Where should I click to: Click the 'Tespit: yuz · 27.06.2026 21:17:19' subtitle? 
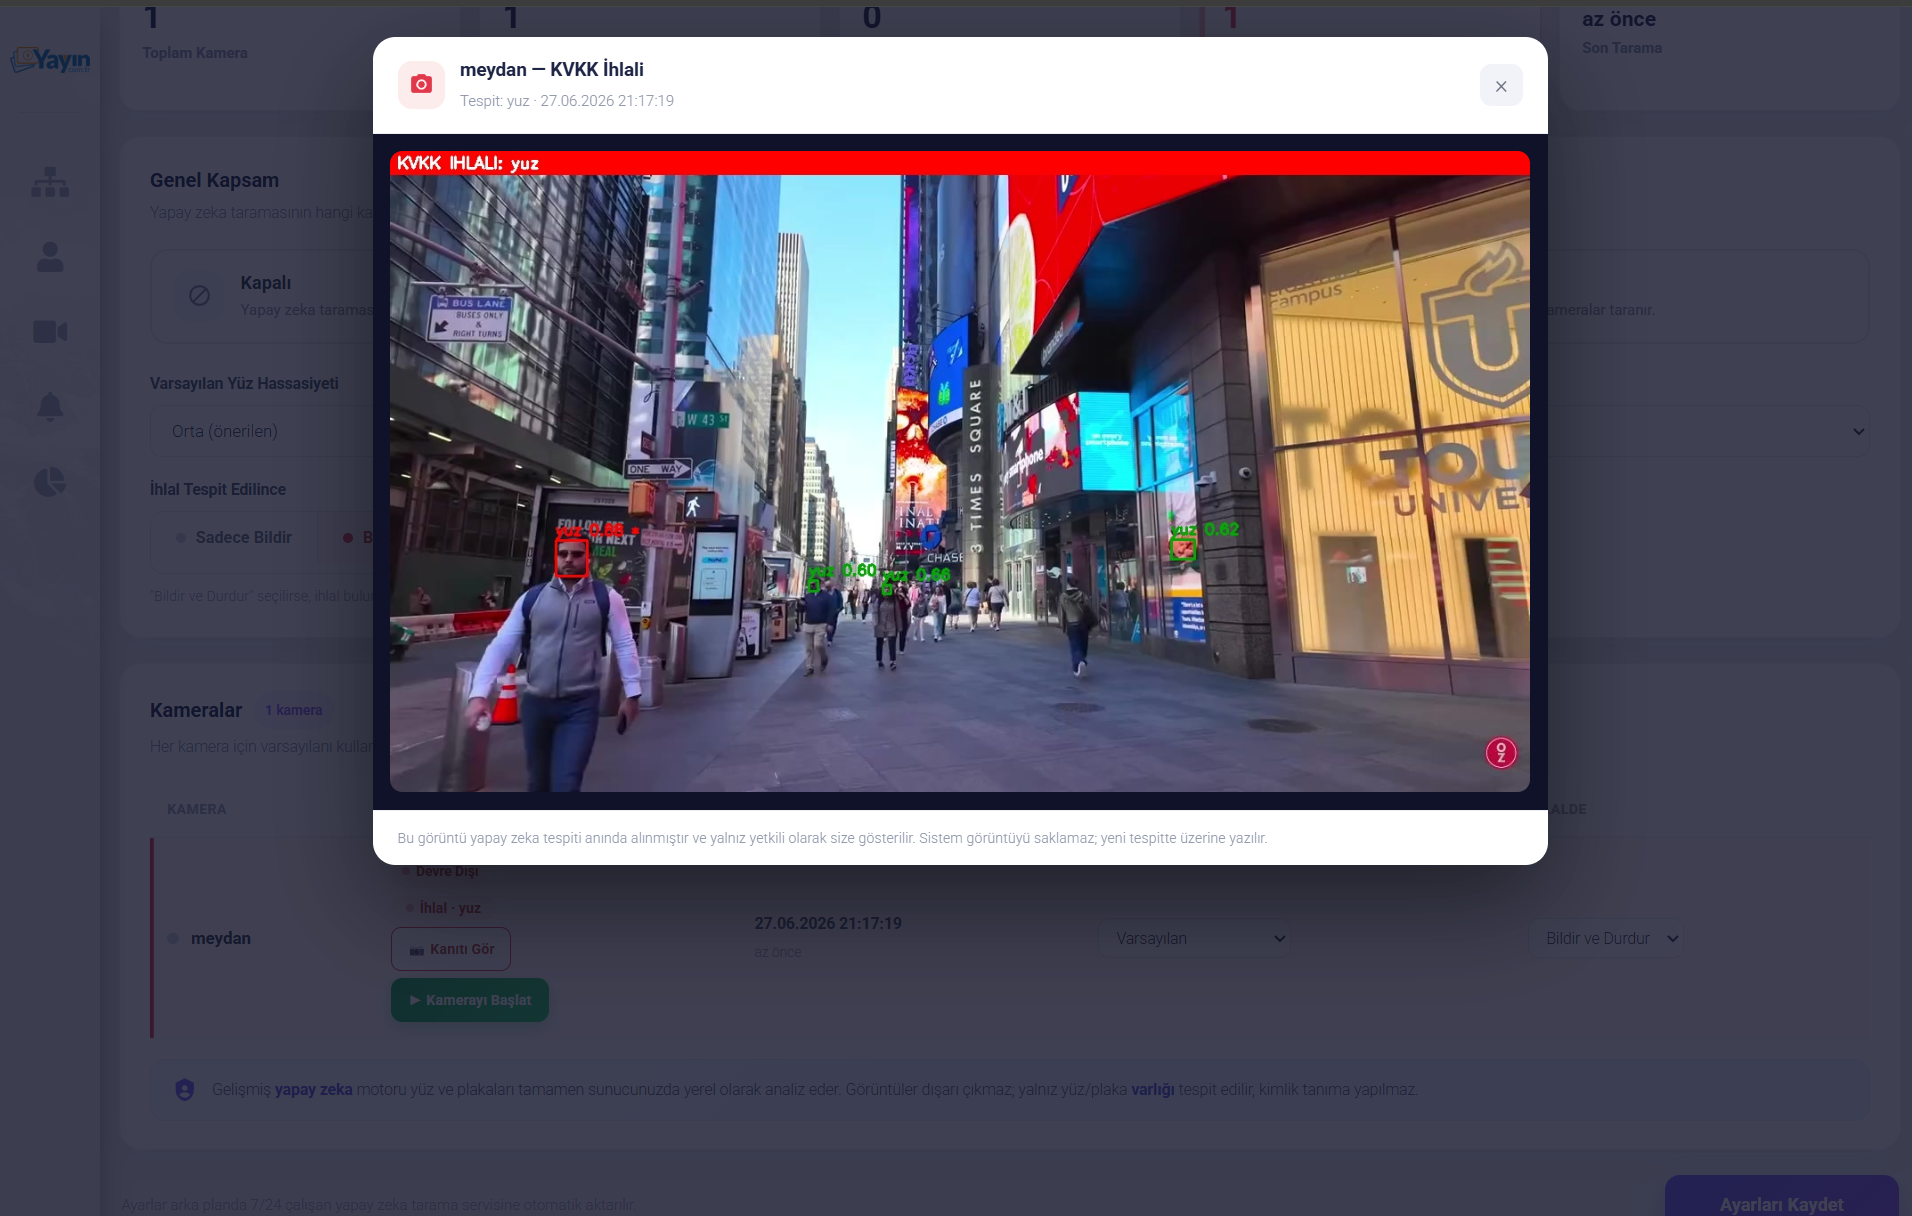567,101
